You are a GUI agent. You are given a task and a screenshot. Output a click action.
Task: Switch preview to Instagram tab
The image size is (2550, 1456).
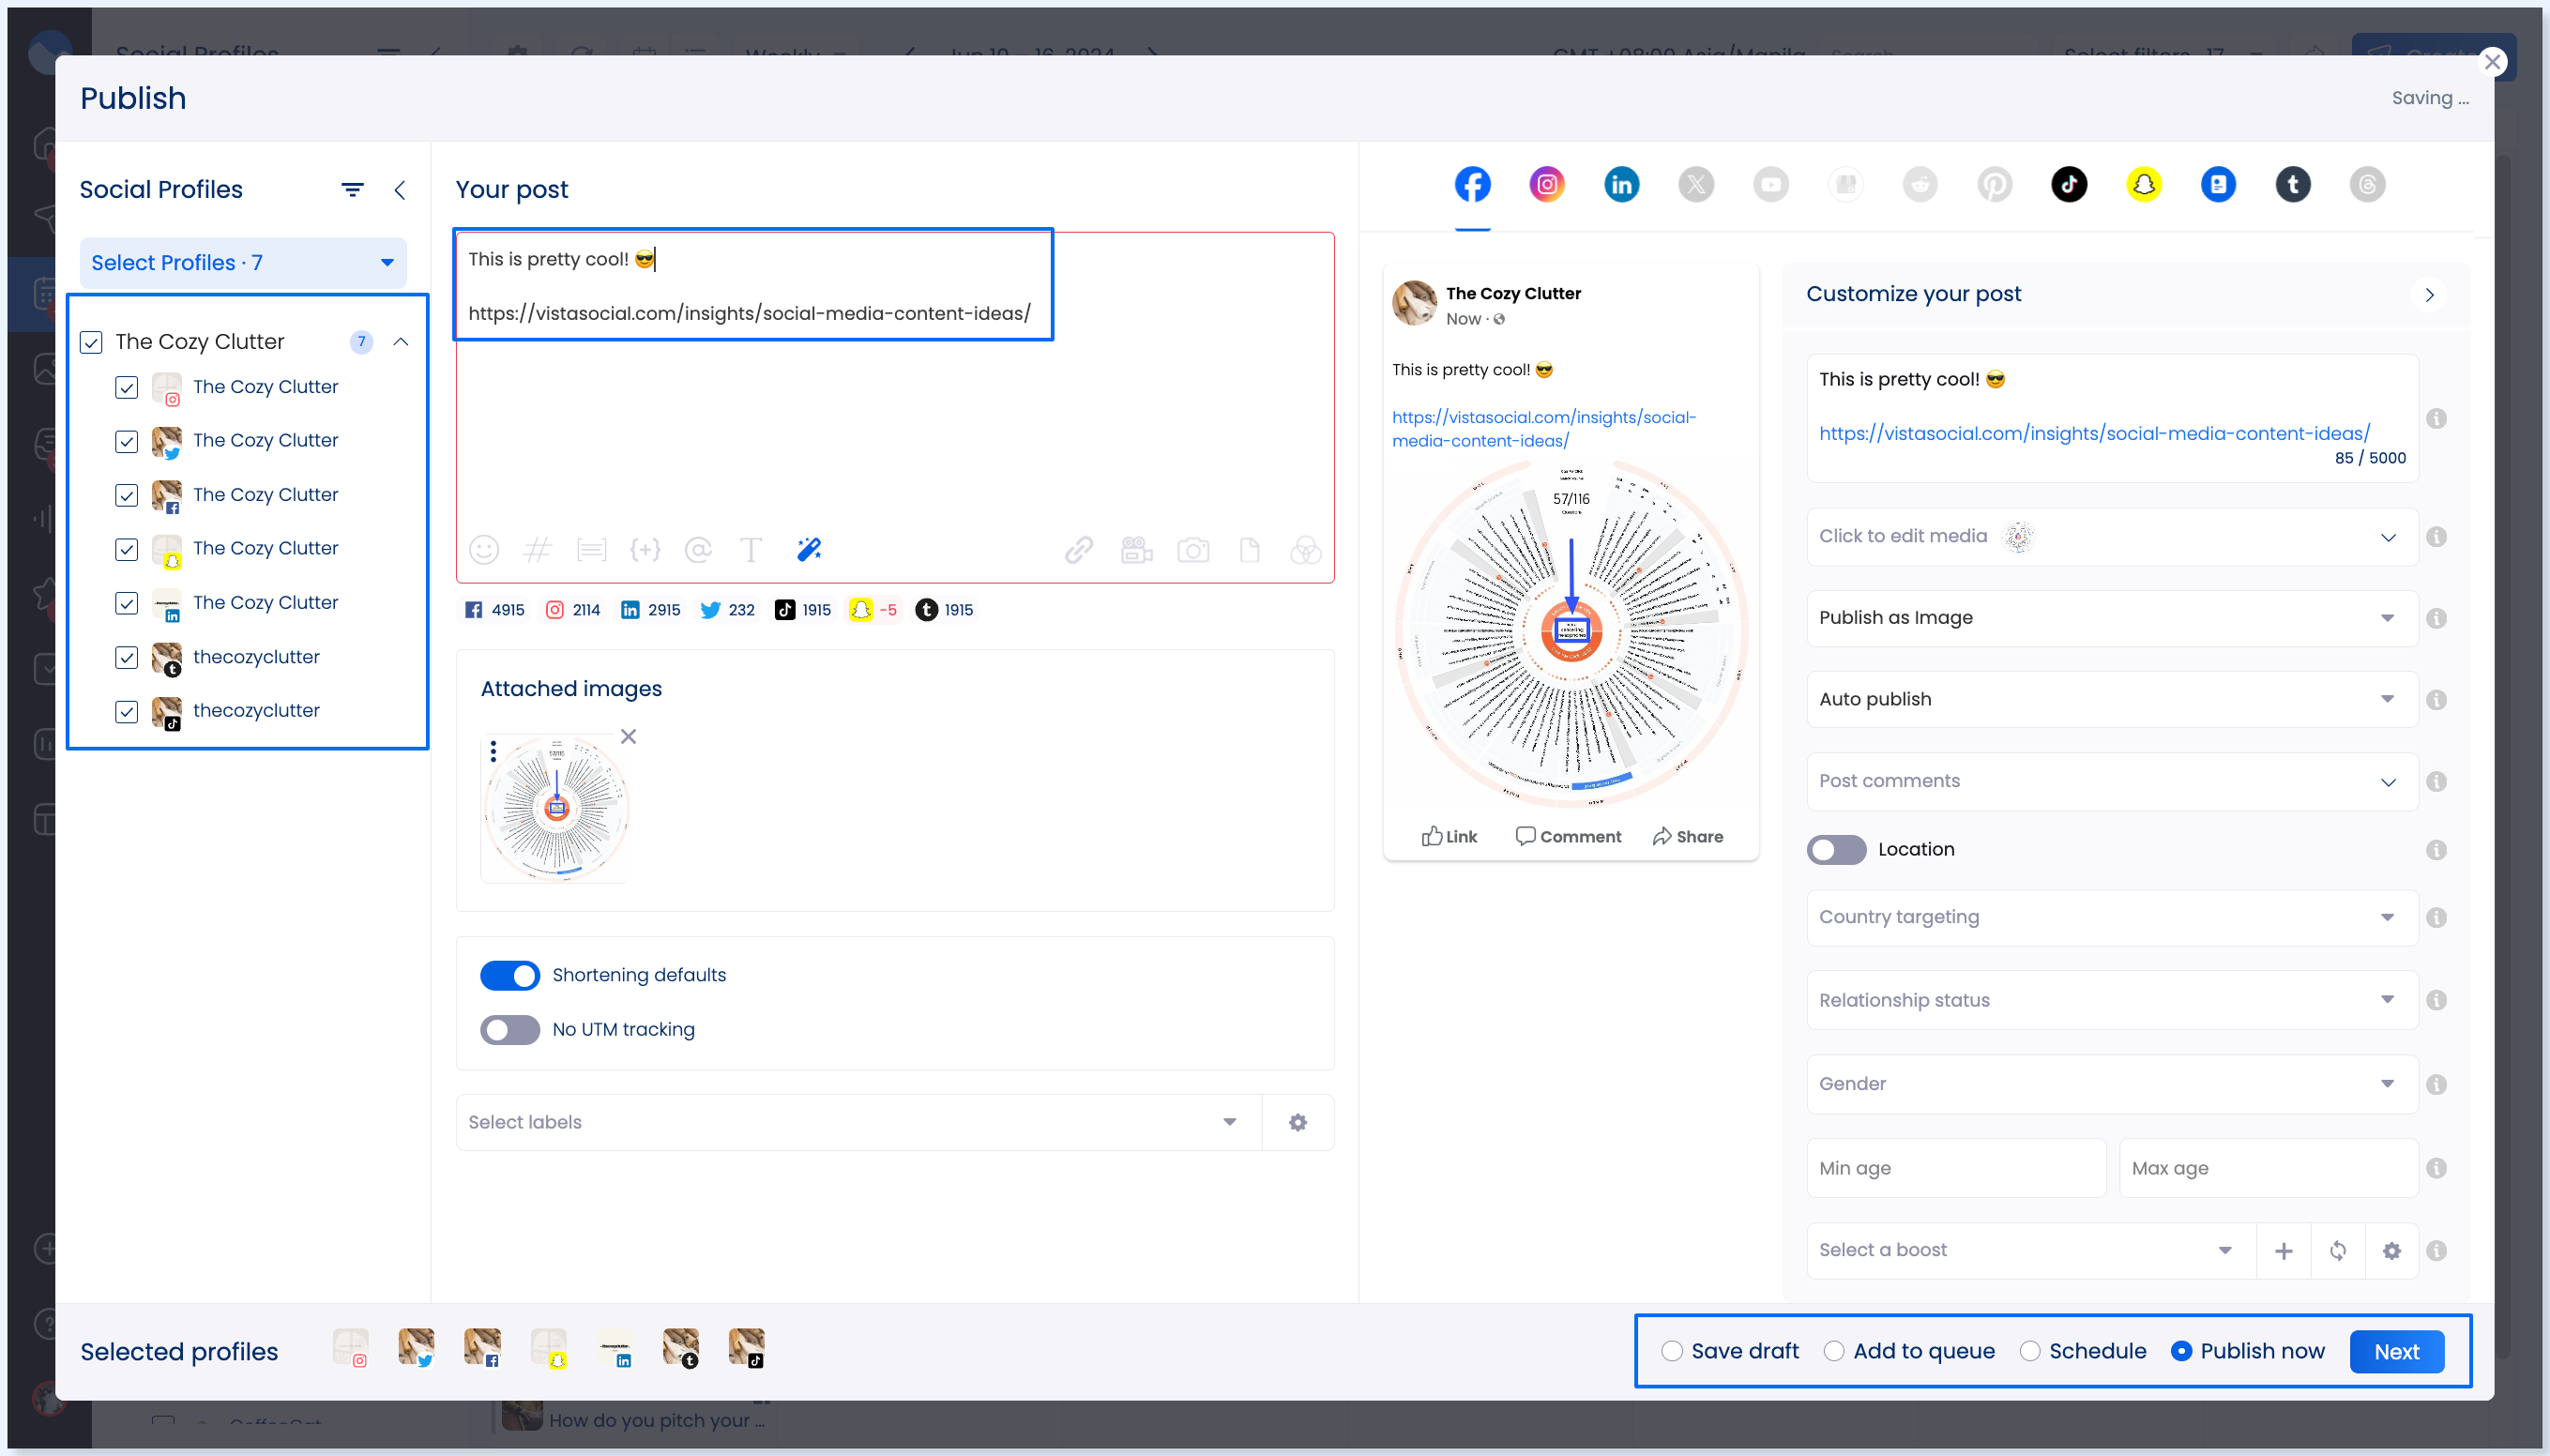[x=1547, y=184]
